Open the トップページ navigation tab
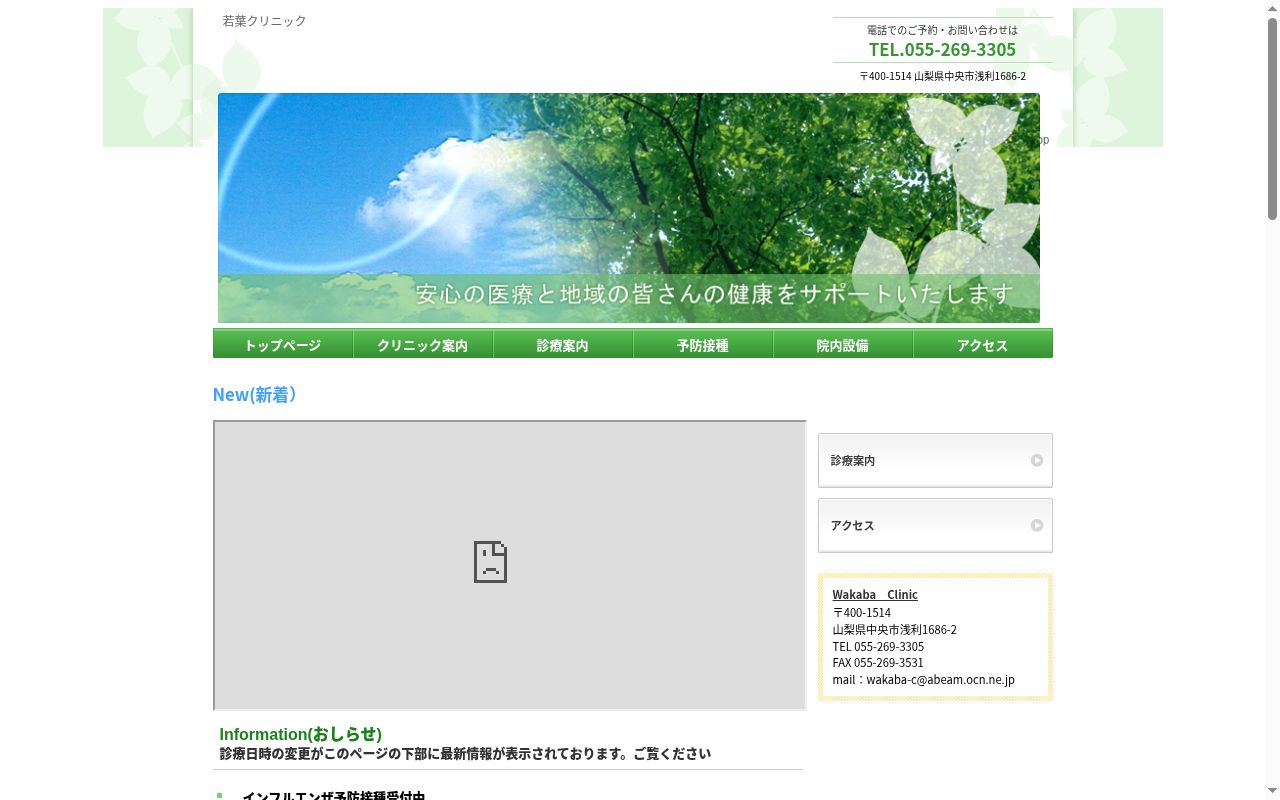This screenshot has width=1280, height=800. tap(283, 344)
